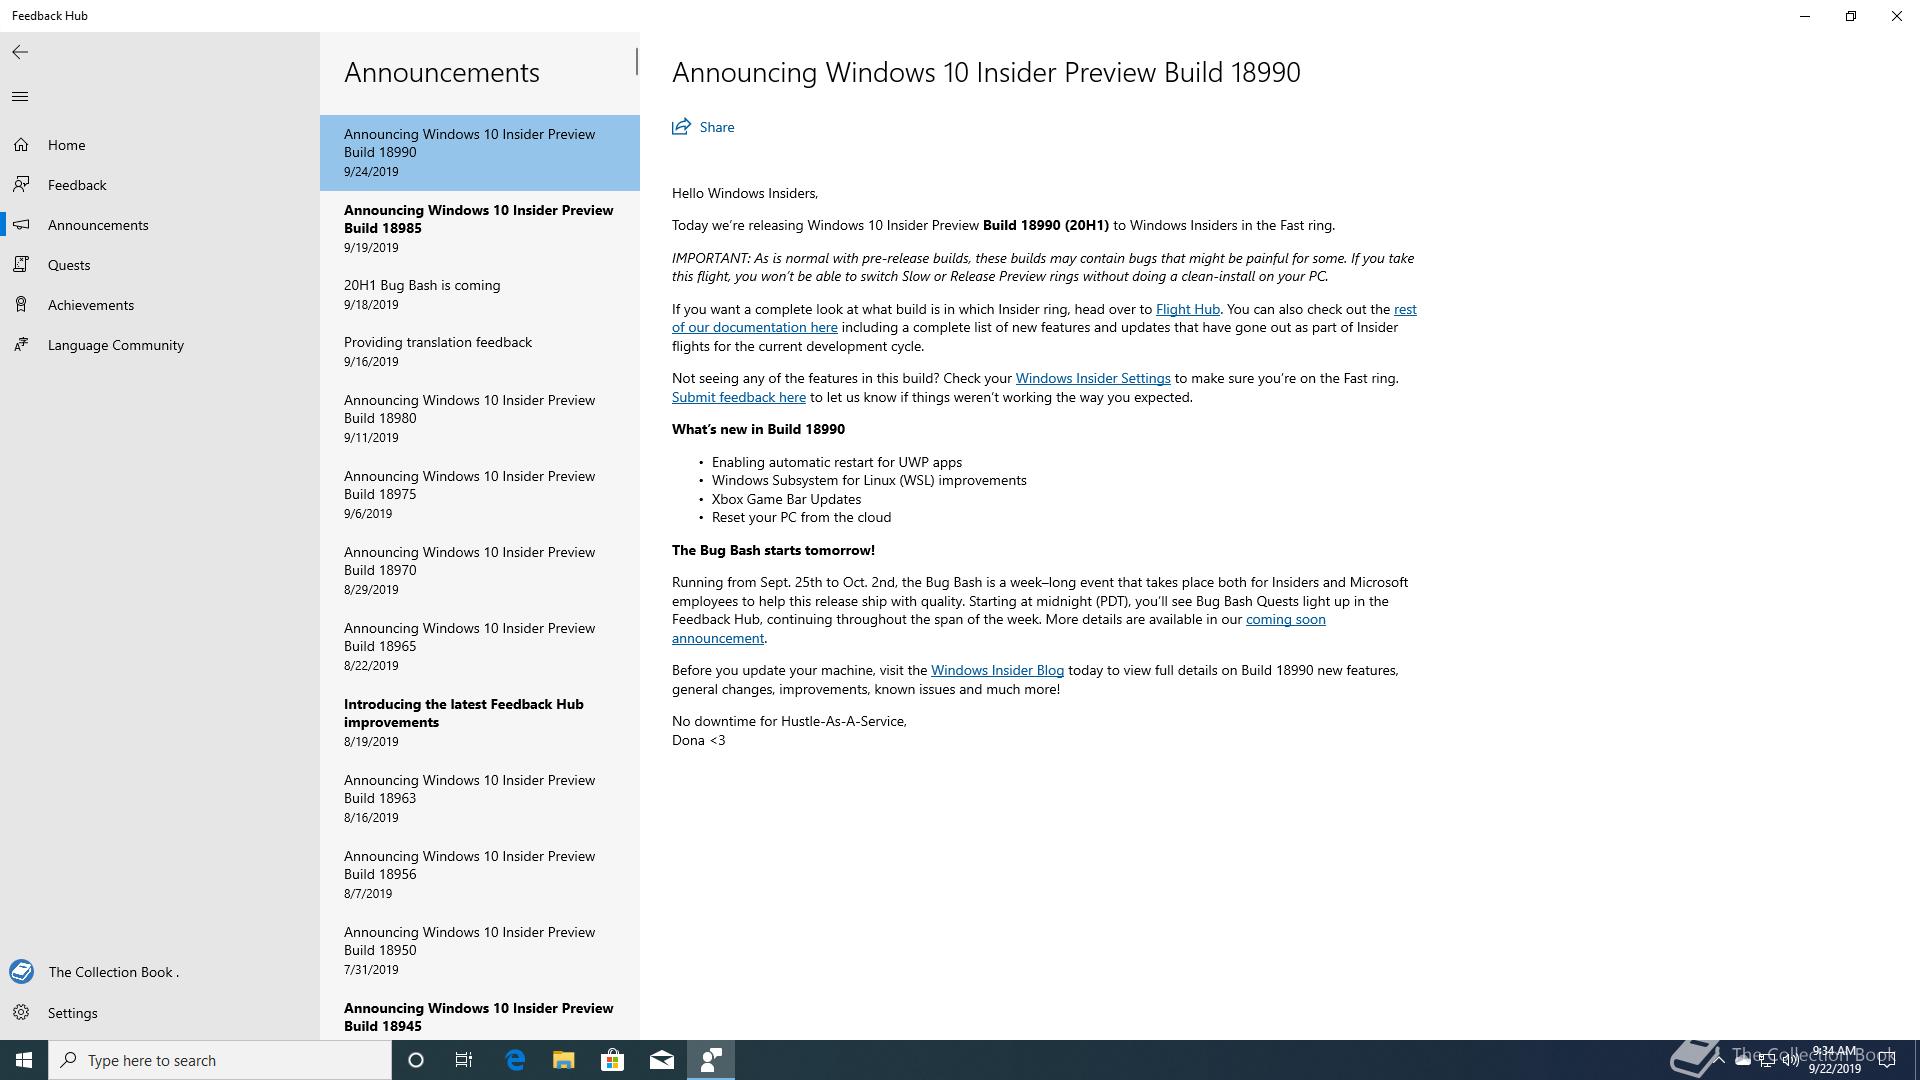Screen dimensions: 1920x1080
Task: Click the Collection Book account avatar
Action: 21,972
